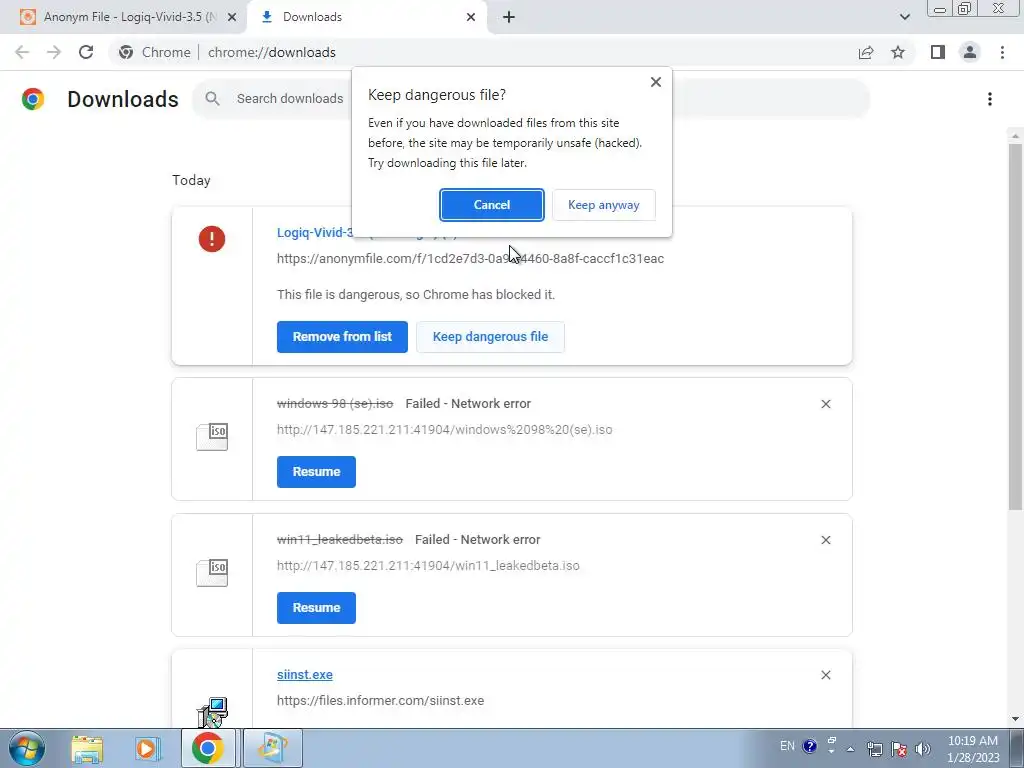Close the Anonym File tab

coord(232,17)
